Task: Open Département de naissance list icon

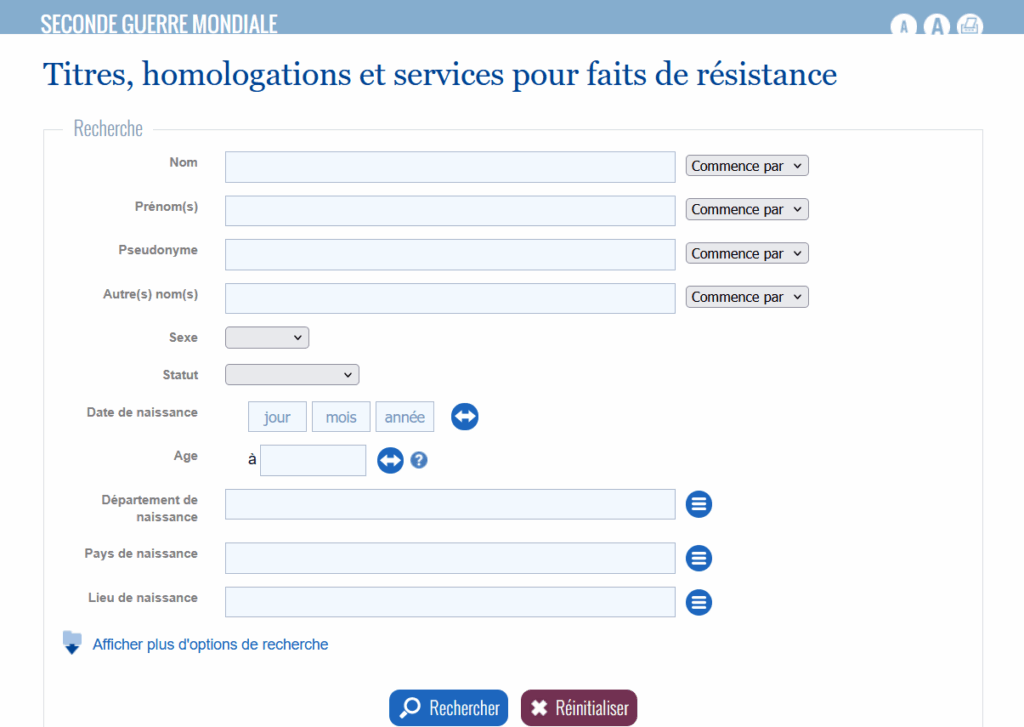Action: click(698, 504)
